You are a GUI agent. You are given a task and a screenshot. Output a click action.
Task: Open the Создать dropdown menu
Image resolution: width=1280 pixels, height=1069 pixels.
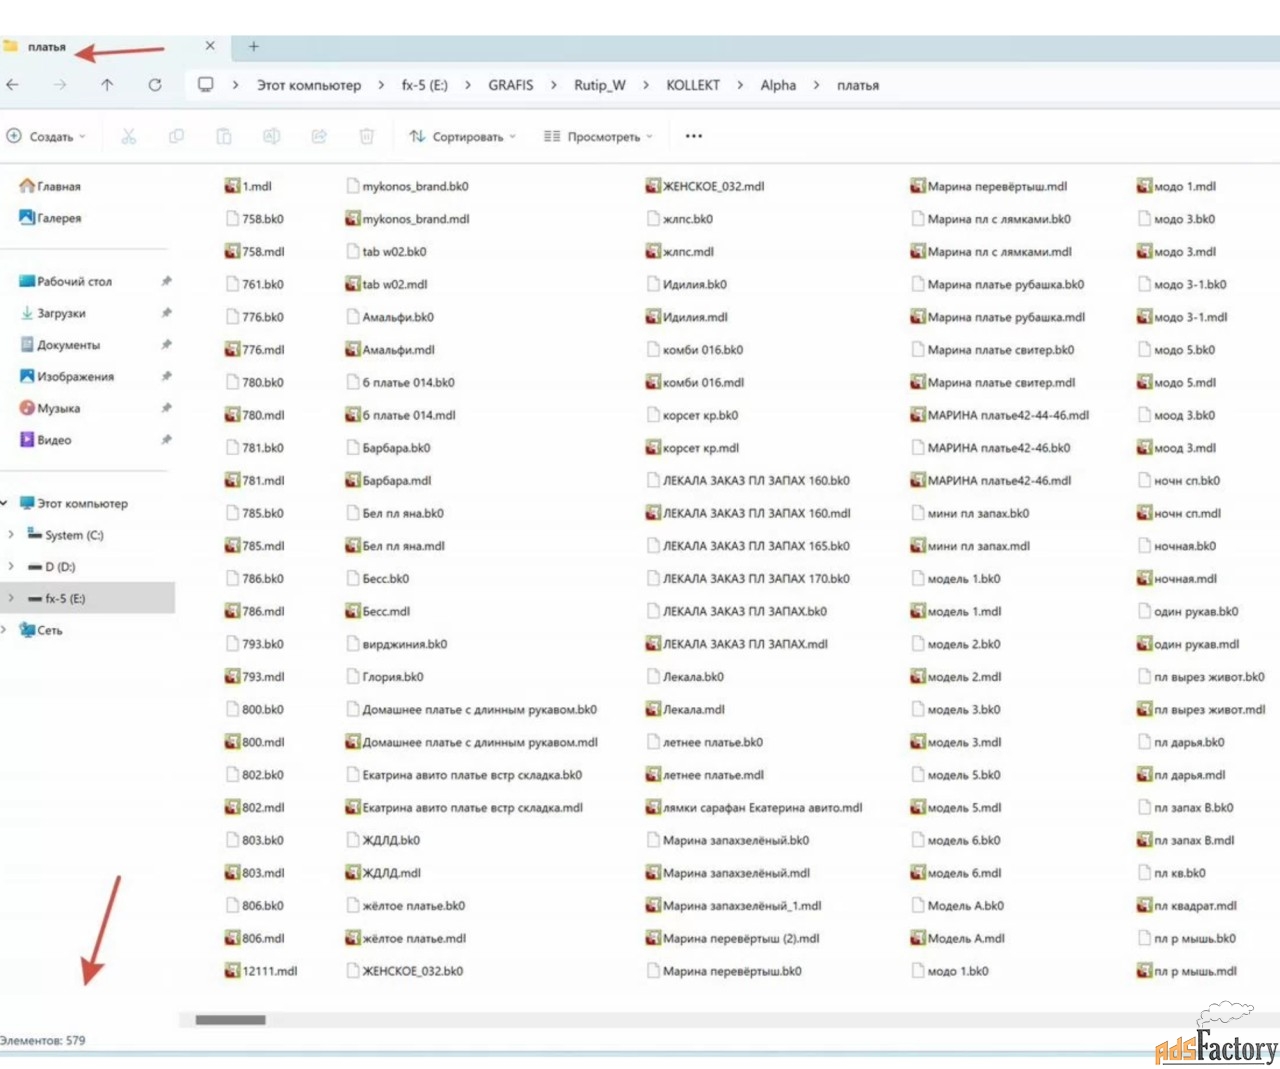coord(47,136)
